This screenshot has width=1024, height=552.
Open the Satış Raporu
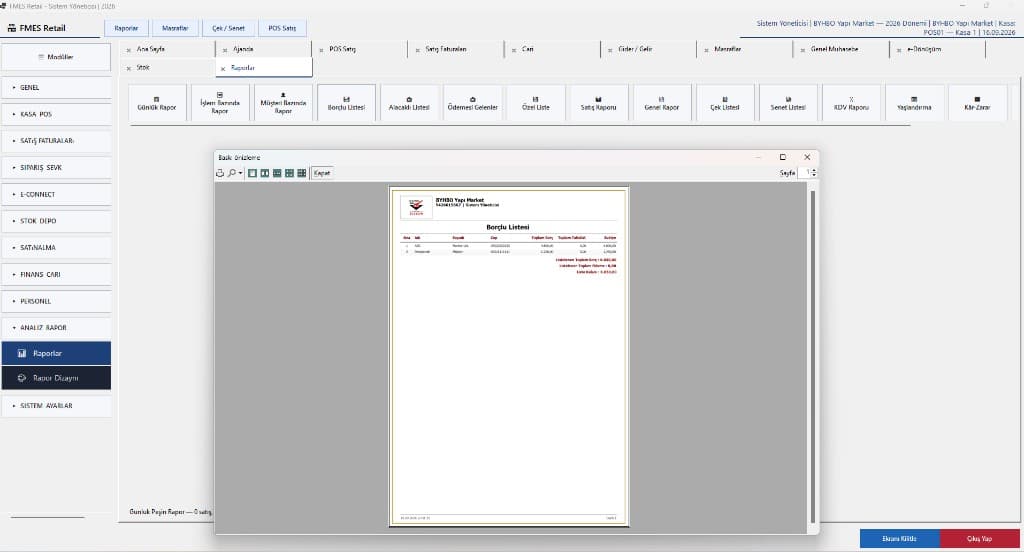598,103
